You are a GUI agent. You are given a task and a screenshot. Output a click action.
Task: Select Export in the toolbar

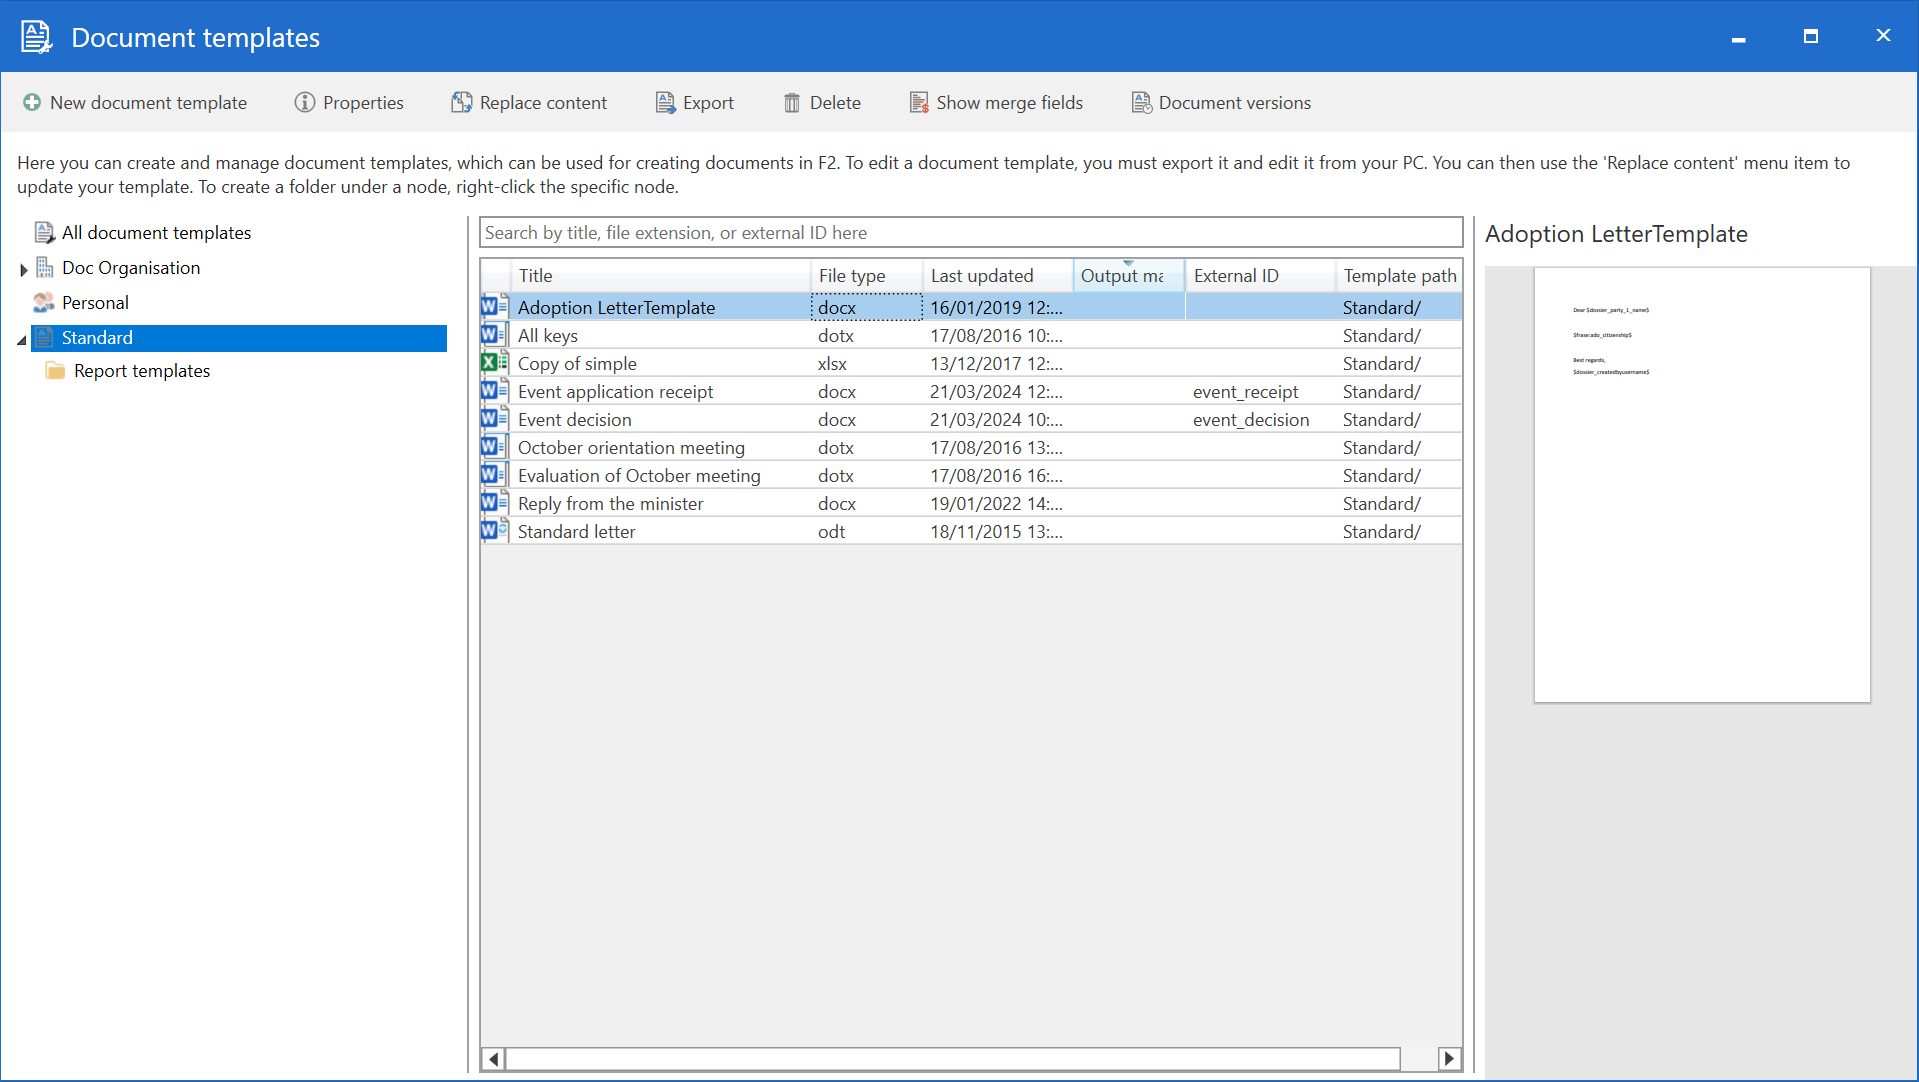coord(695,103)
